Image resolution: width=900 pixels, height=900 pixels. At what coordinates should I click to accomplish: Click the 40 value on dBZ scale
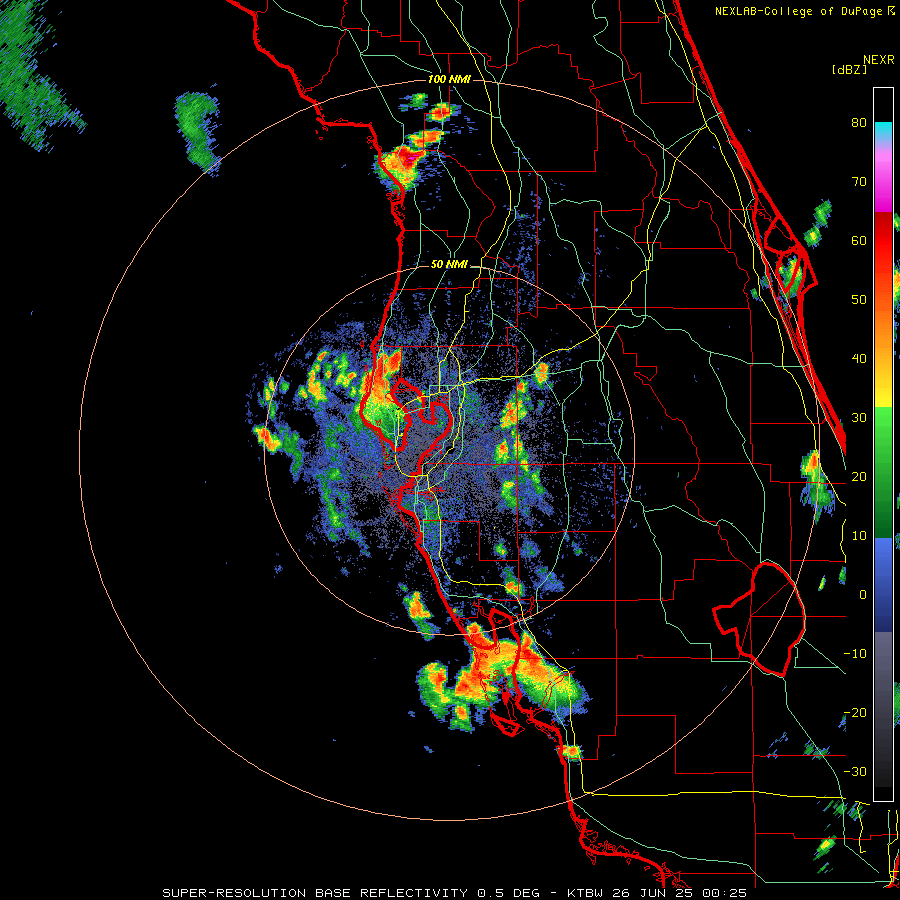click(859, 359)
